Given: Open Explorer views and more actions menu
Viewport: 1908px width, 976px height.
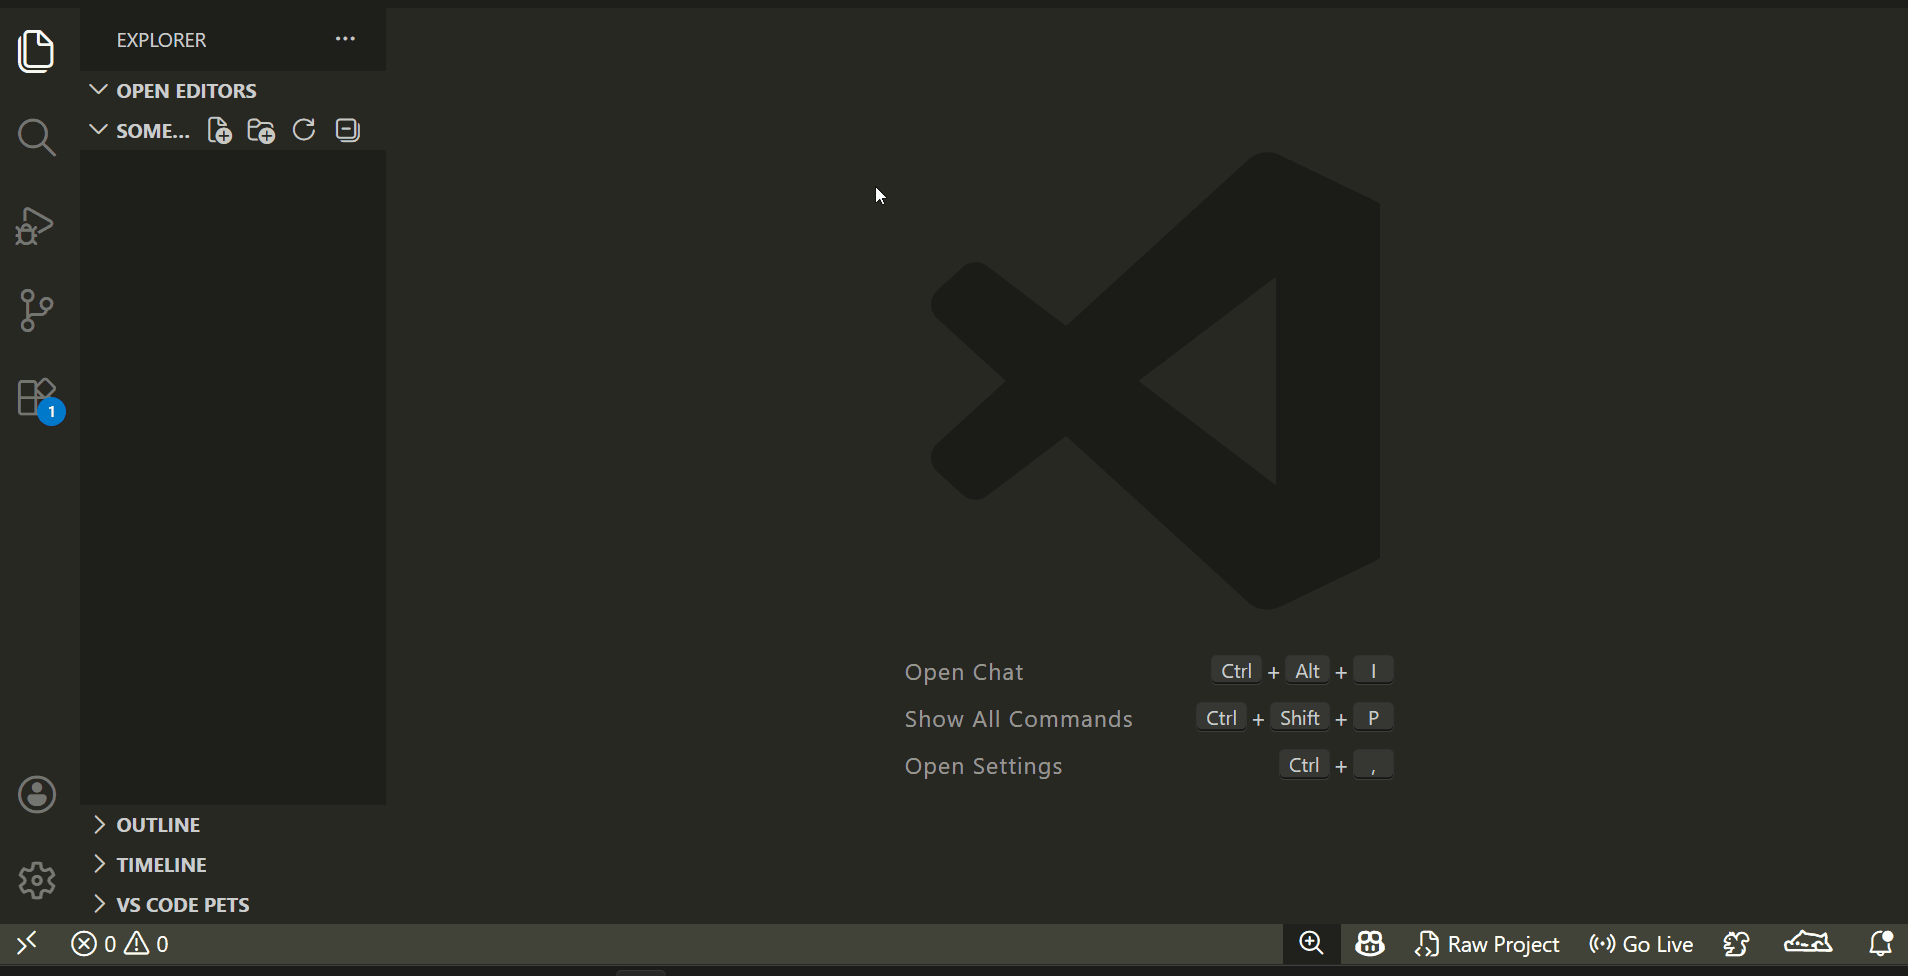Looking at the screenshot, I should [345, 39].
